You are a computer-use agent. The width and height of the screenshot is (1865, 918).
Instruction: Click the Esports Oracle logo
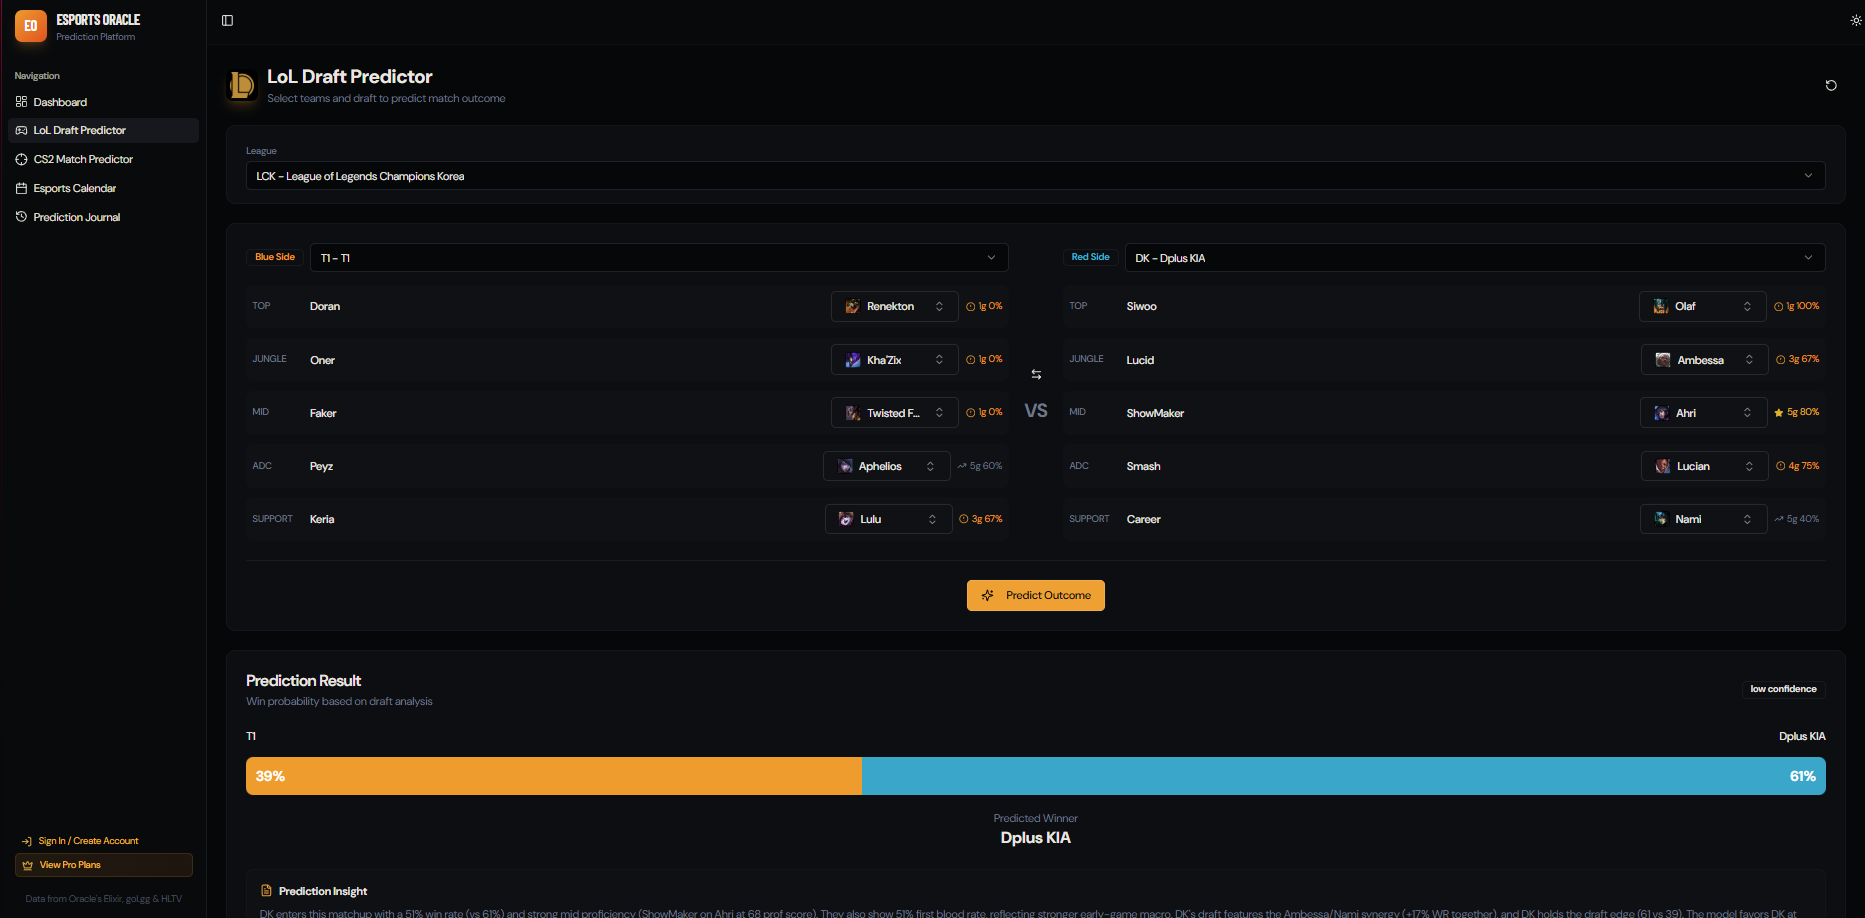[31, 26]
